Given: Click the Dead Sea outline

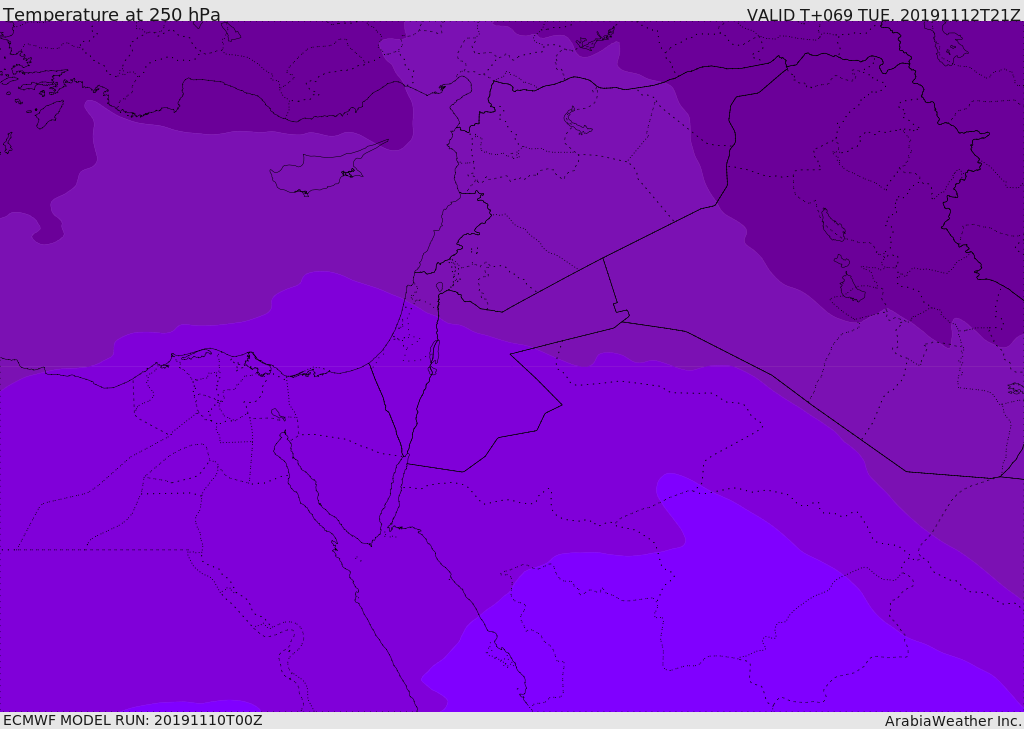Looking at the screenshot, I should [x=434, y=353].
